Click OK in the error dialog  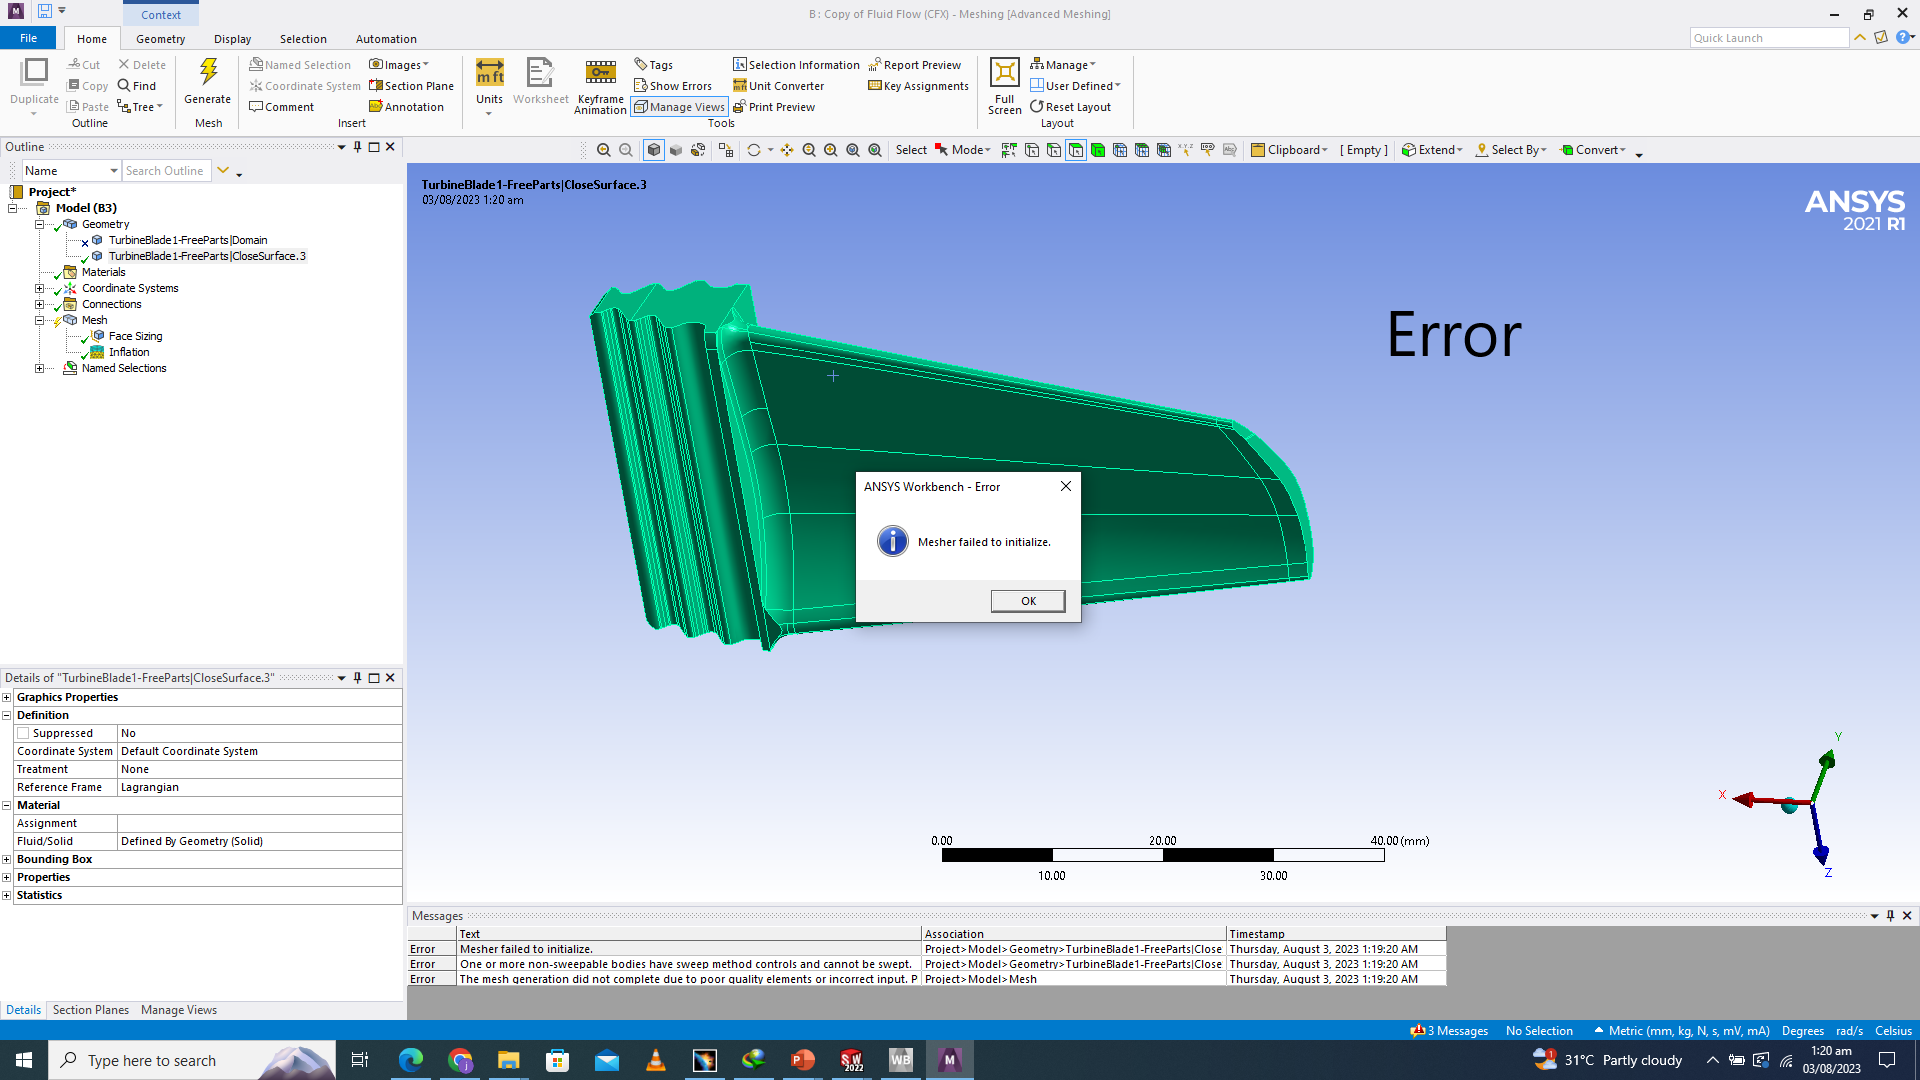click(1028, 601)
